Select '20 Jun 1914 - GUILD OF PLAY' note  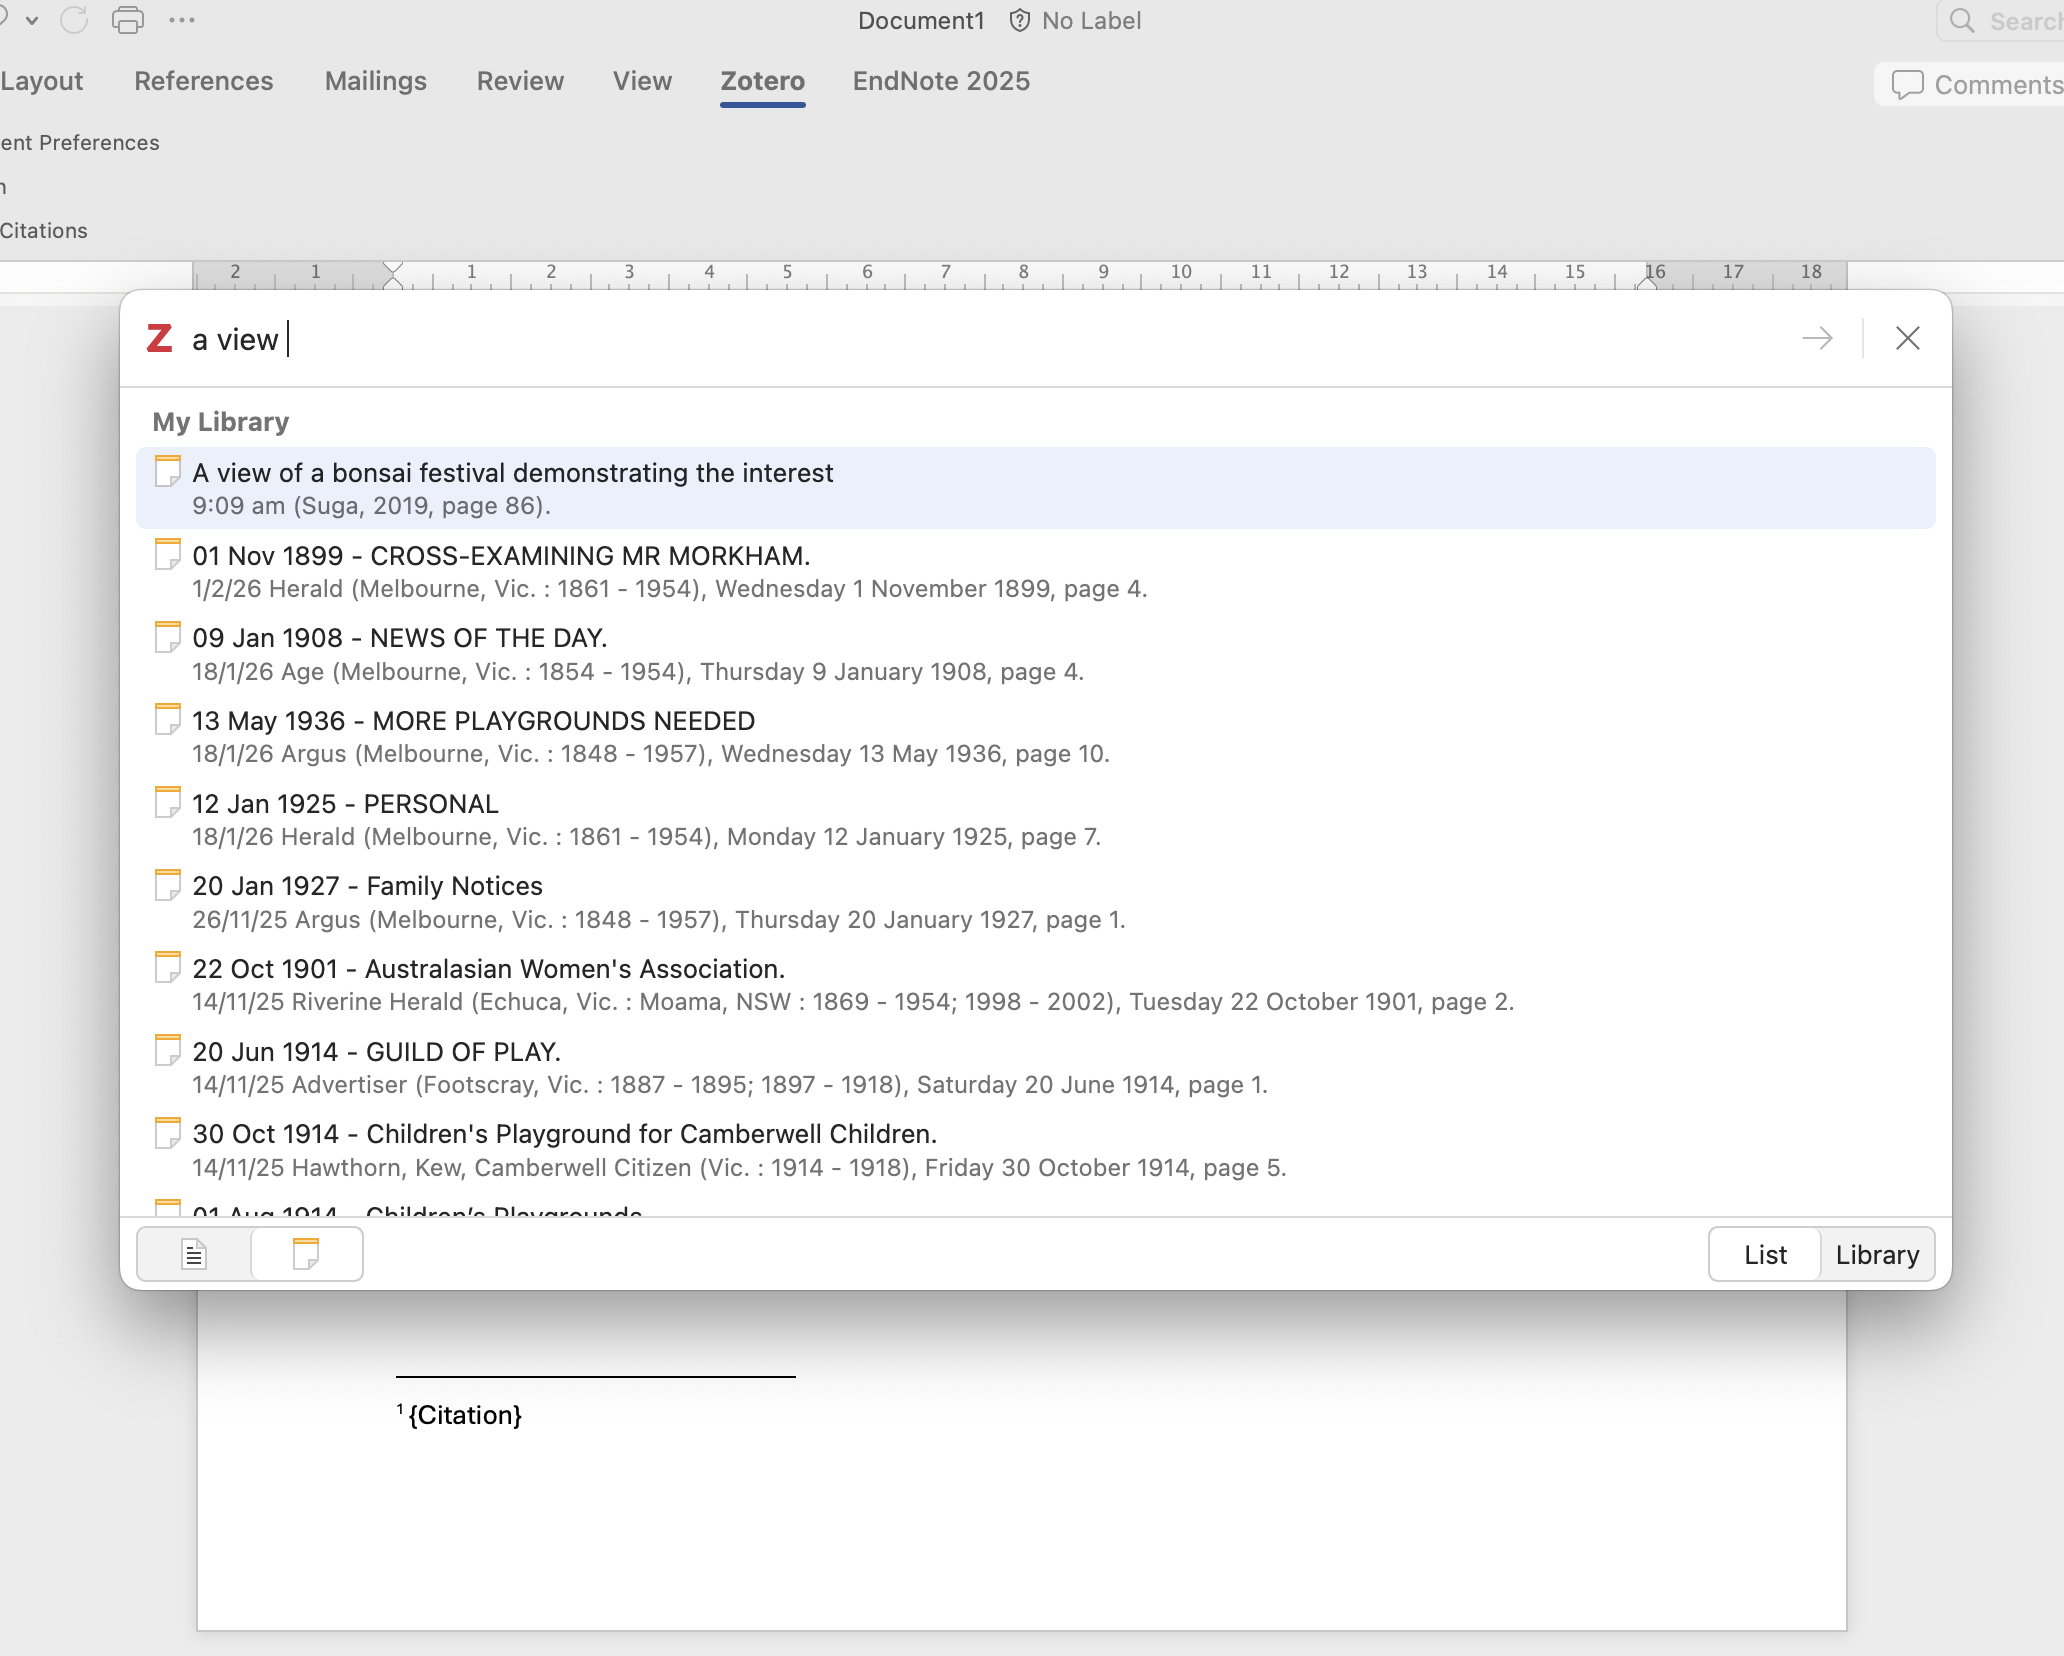click(1035, 1068)
